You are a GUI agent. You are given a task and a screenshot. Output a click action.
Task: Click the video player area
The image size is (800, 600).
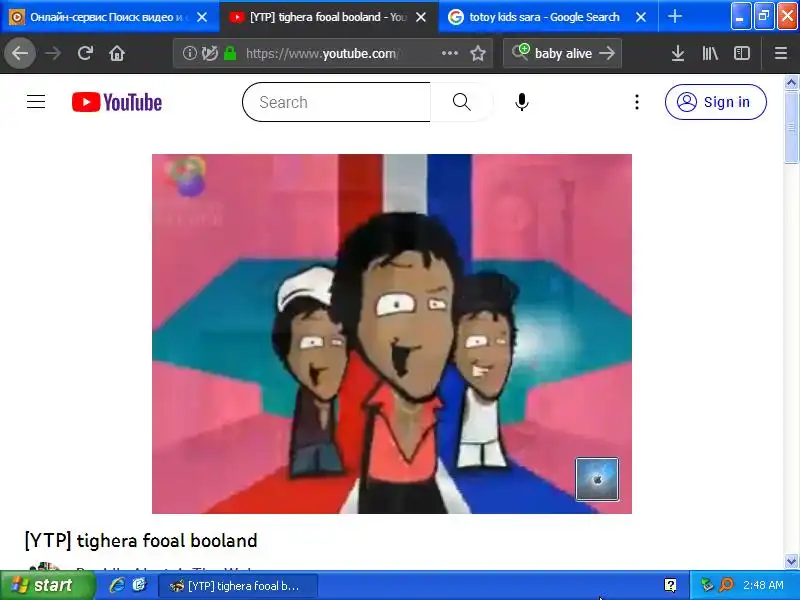[x=392, y=334]
